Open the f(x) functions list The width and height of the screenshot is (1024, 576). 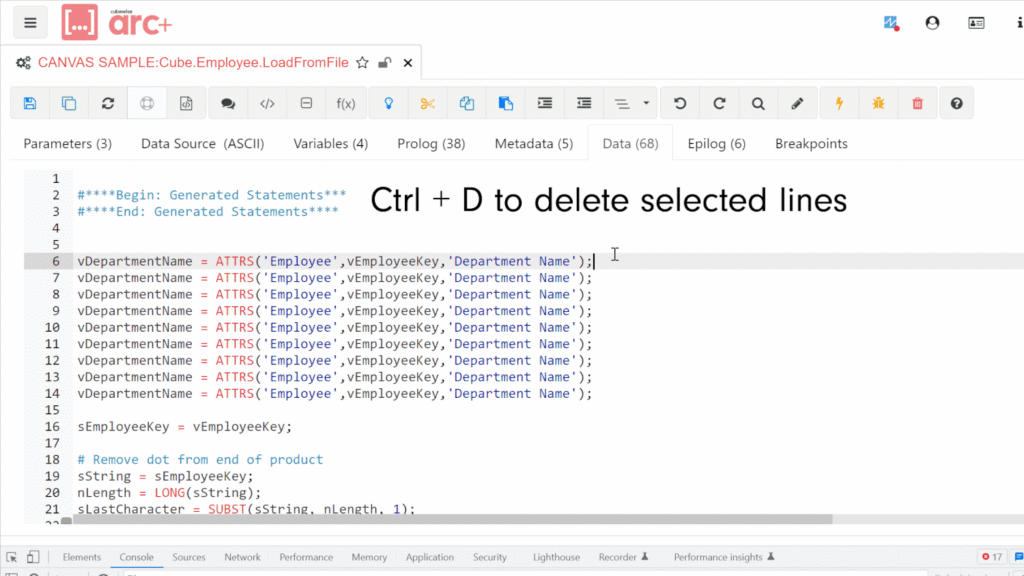coord(346,103)
